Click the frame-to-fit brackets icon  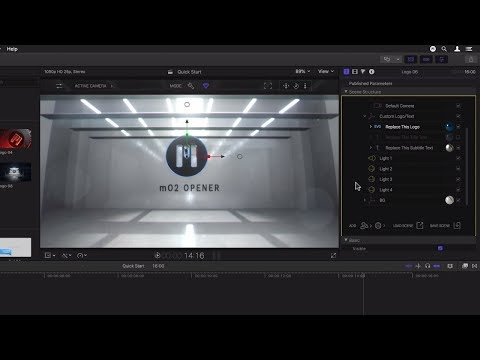268,86
